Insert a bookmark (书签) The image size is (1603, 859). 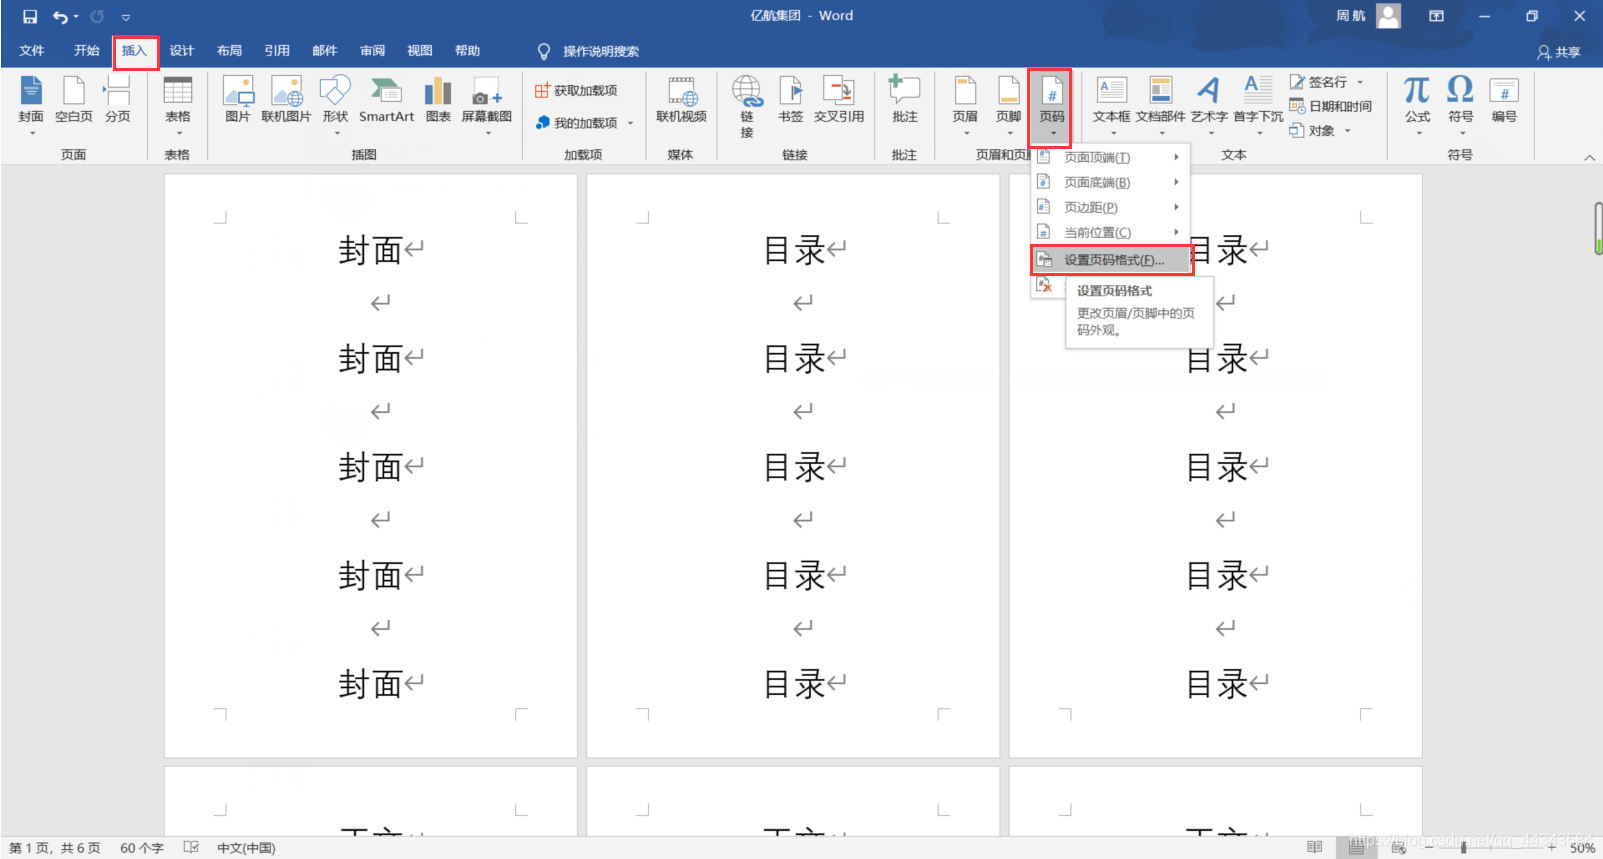point(790,100)
